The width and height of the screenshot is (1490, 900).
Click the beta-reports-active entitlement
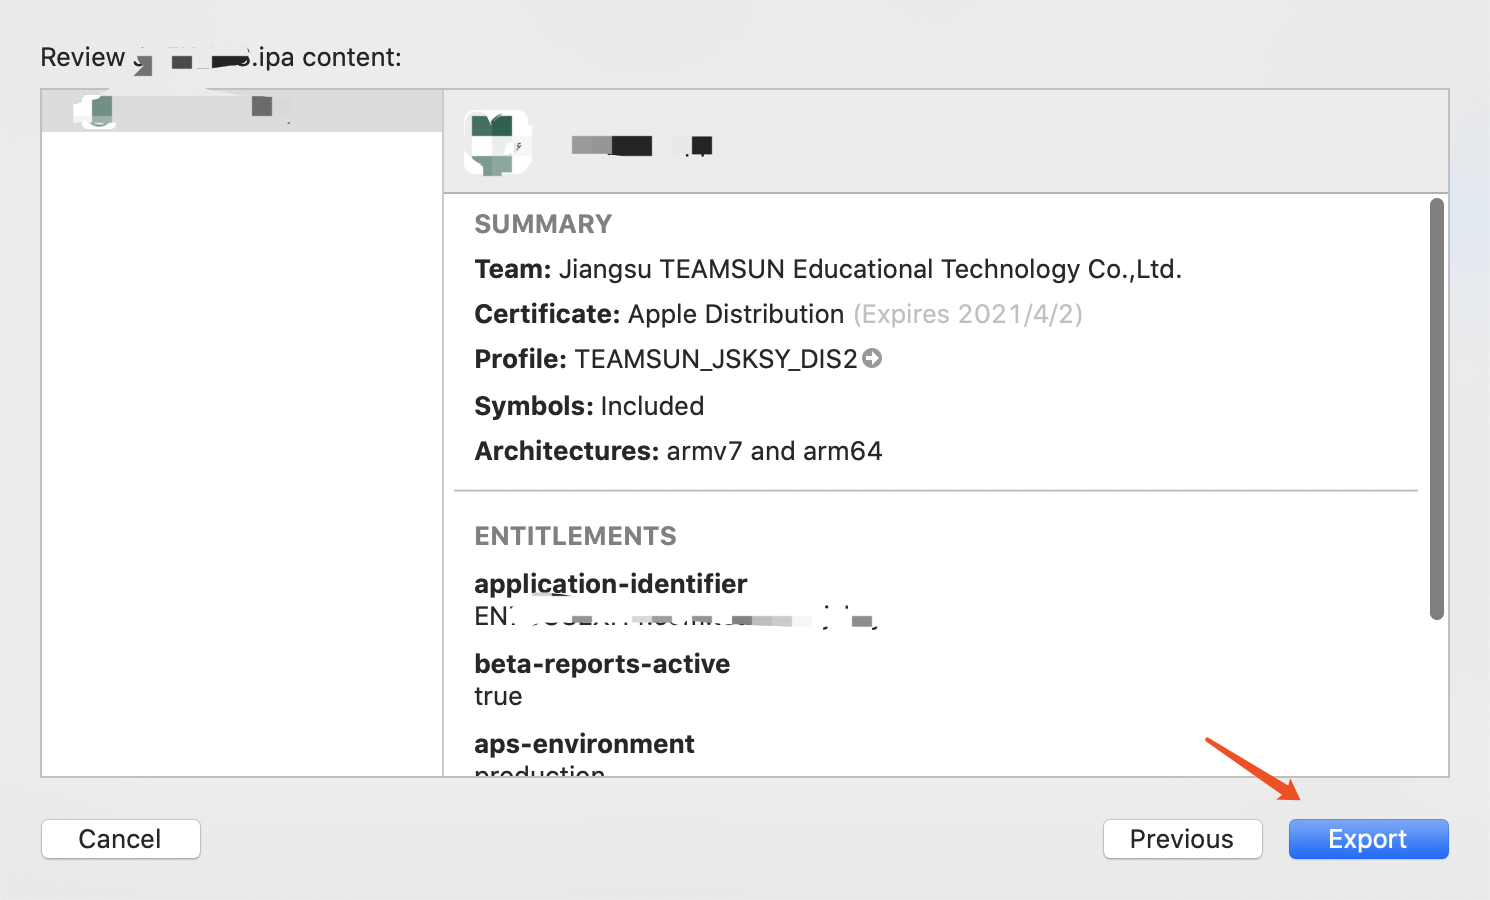(x=602, y=664)
